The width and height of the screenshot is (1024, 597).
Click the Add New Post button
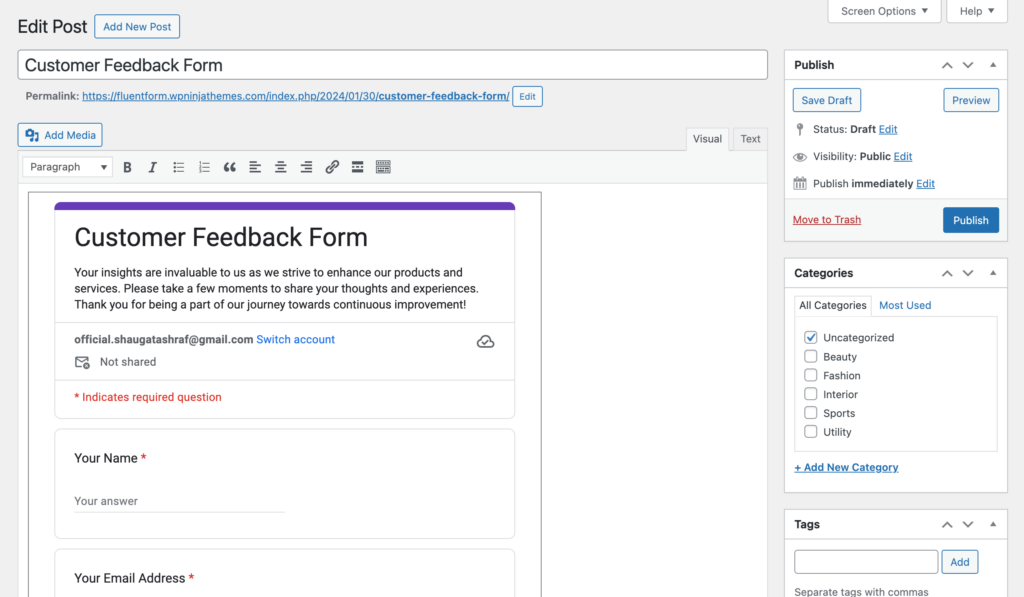(x=137, y=27)
